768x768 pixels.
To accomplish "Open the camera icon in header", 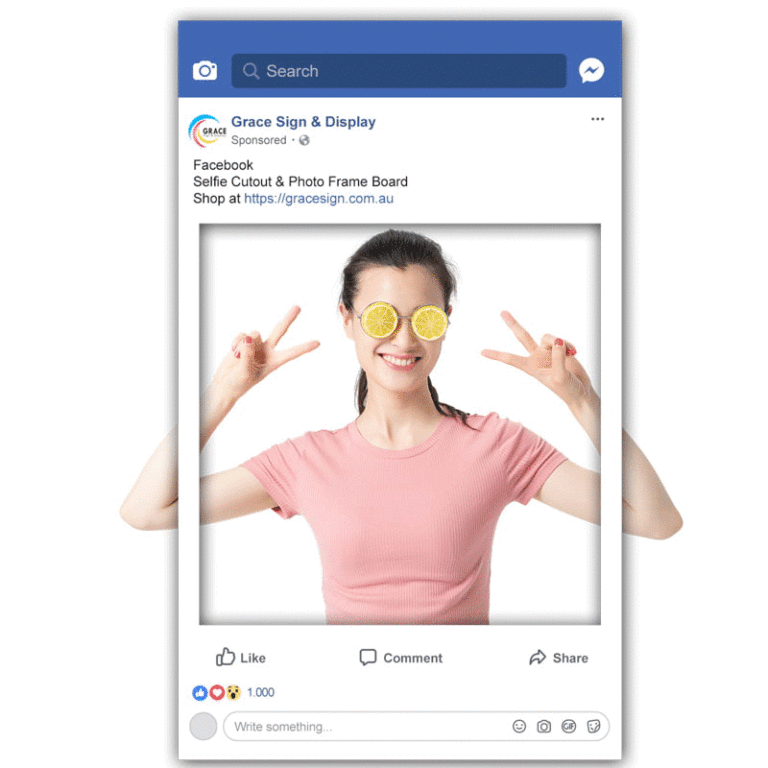I will click(205, 71).
